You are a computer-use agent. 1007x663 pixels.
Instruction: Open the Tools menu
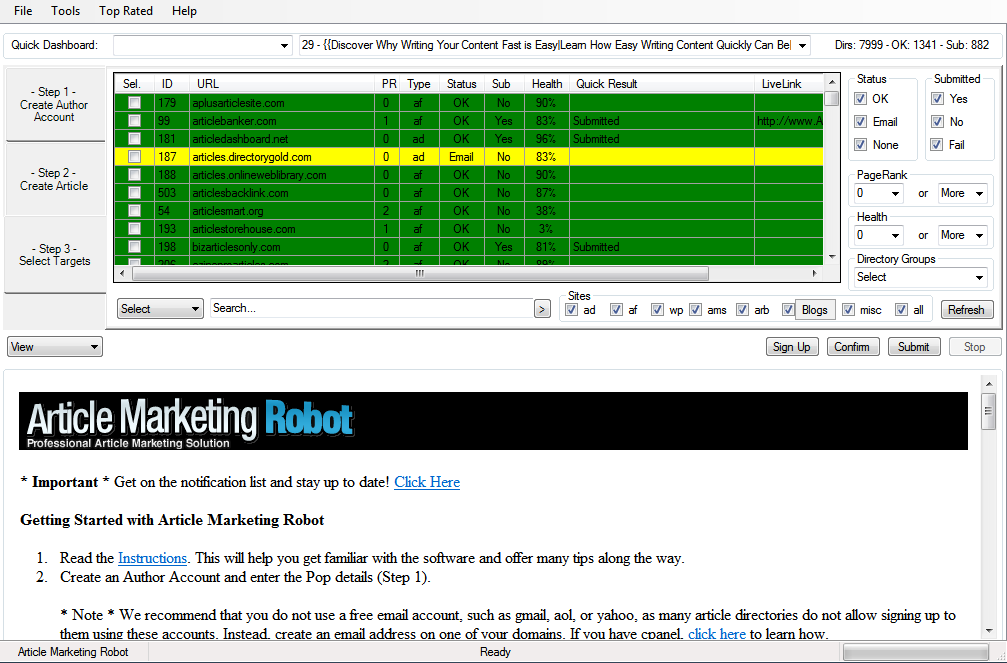point(65,11)
